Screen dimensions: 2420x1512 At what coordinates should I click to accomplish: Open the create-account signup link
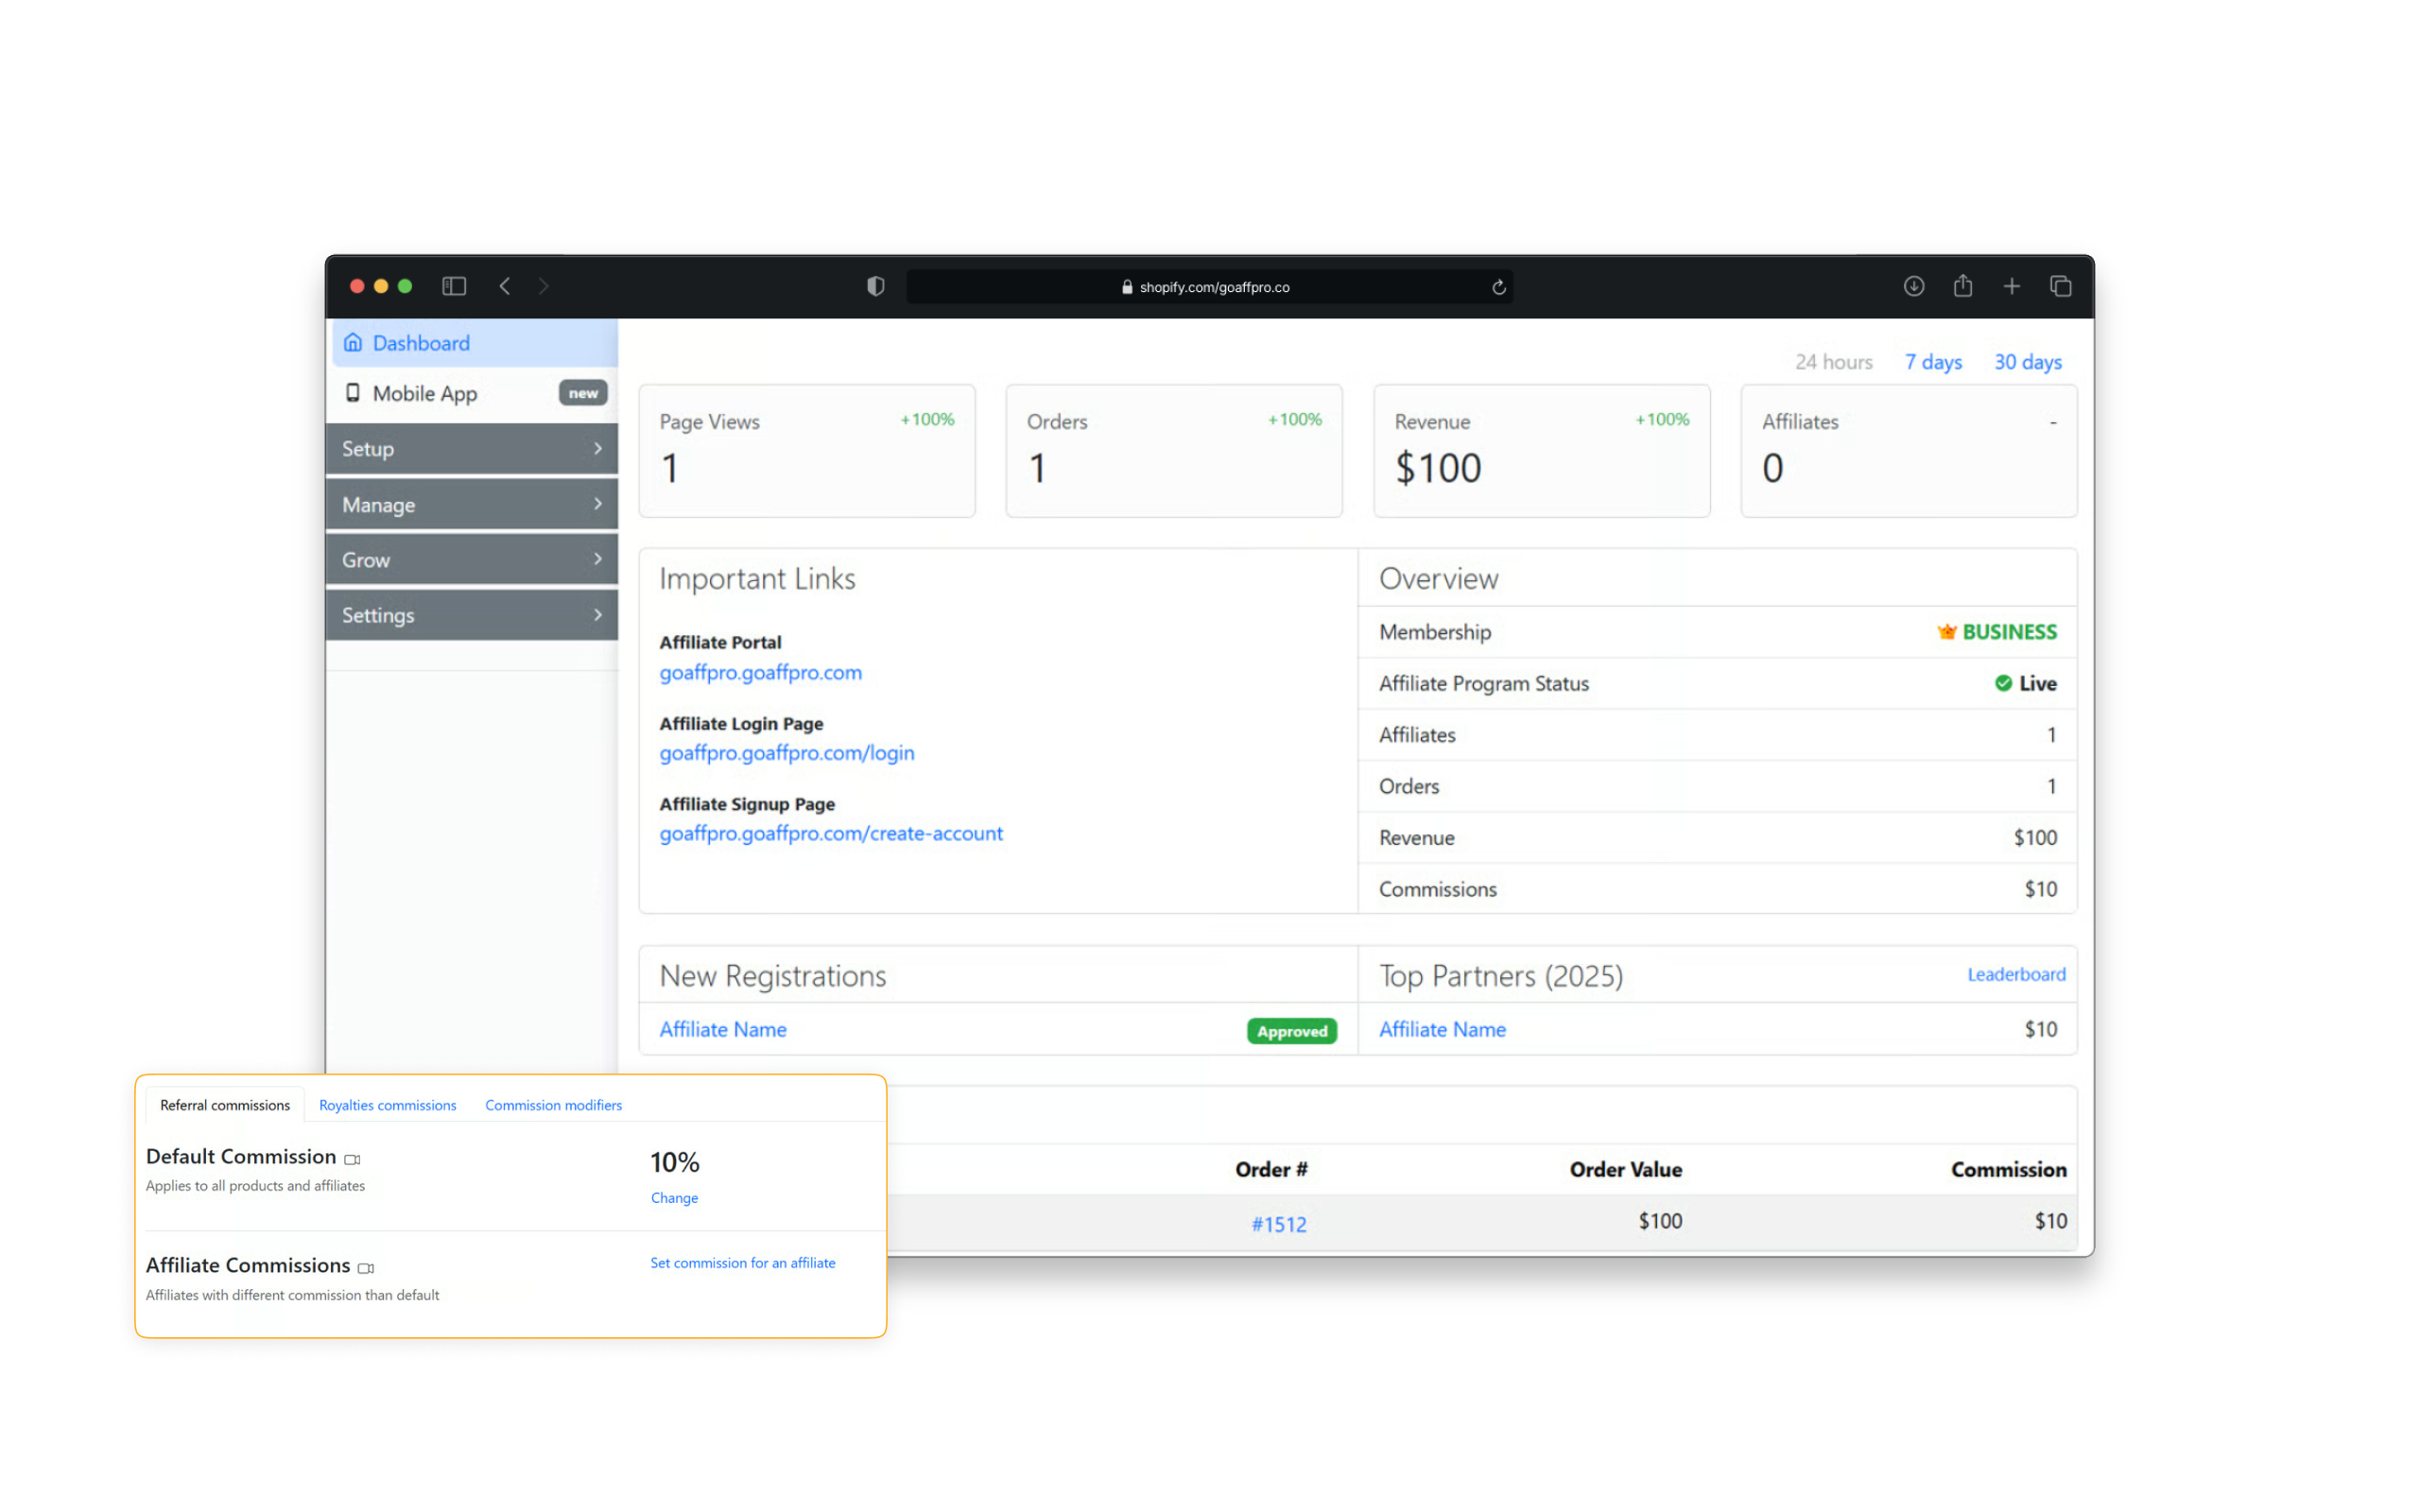click(830, 833)
